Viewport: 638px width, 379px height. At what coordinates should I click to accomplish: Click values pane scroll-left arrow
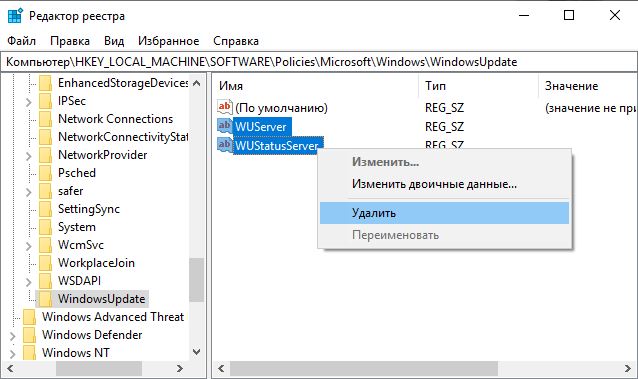tap(221, 369)
